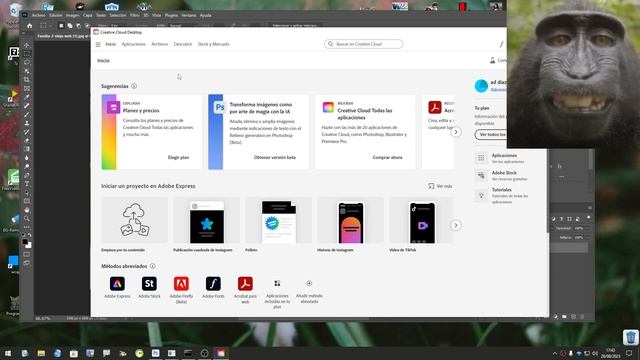Viewport: 640px width, 360px height.
Task: Select the Rectangular Marquee tool in Photoshop
Action: point(27,53)
